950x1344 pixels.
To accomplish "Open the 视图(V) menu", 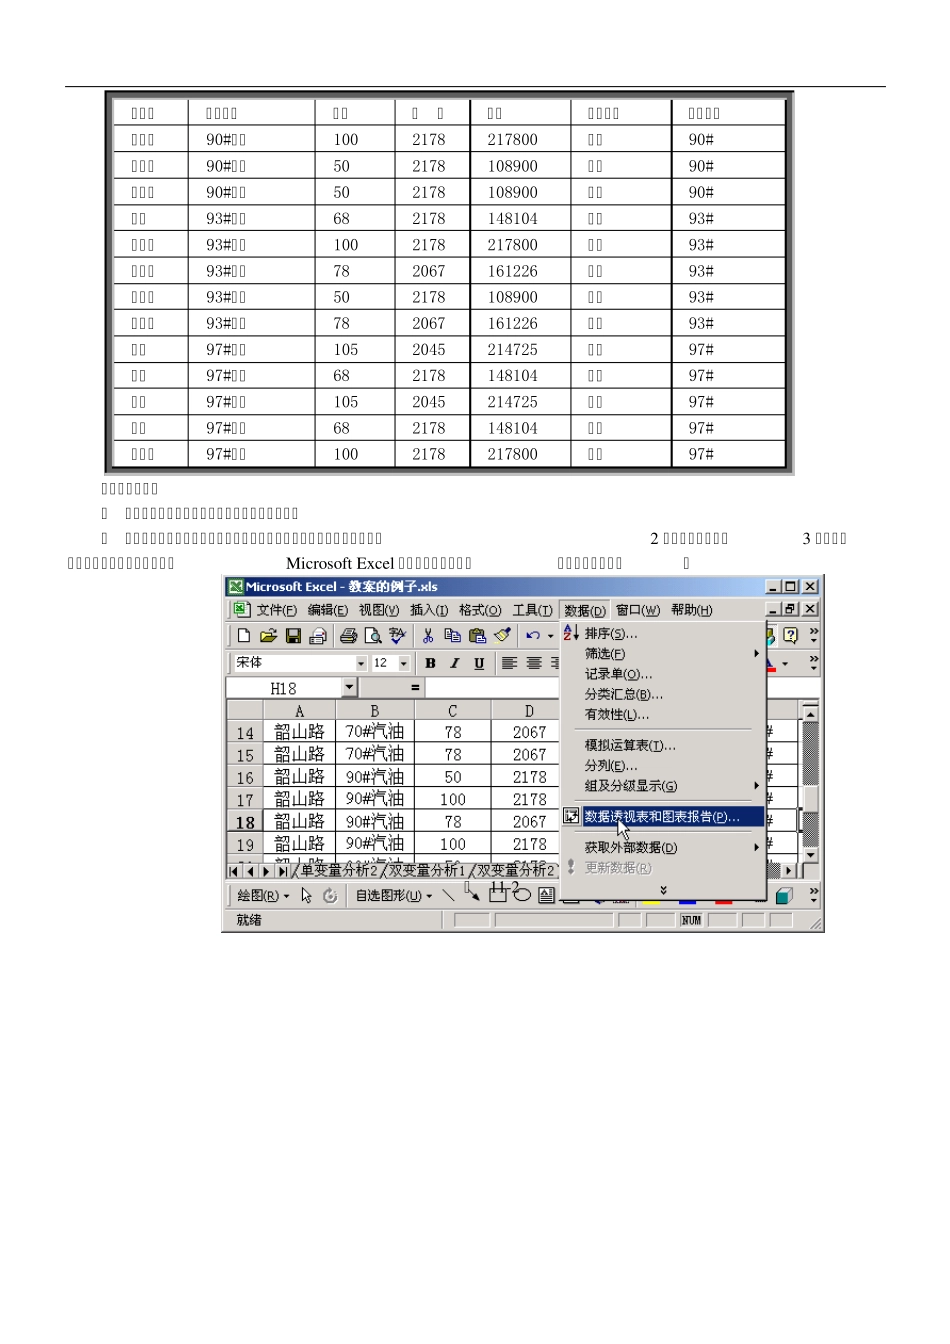I will point(378,610).
